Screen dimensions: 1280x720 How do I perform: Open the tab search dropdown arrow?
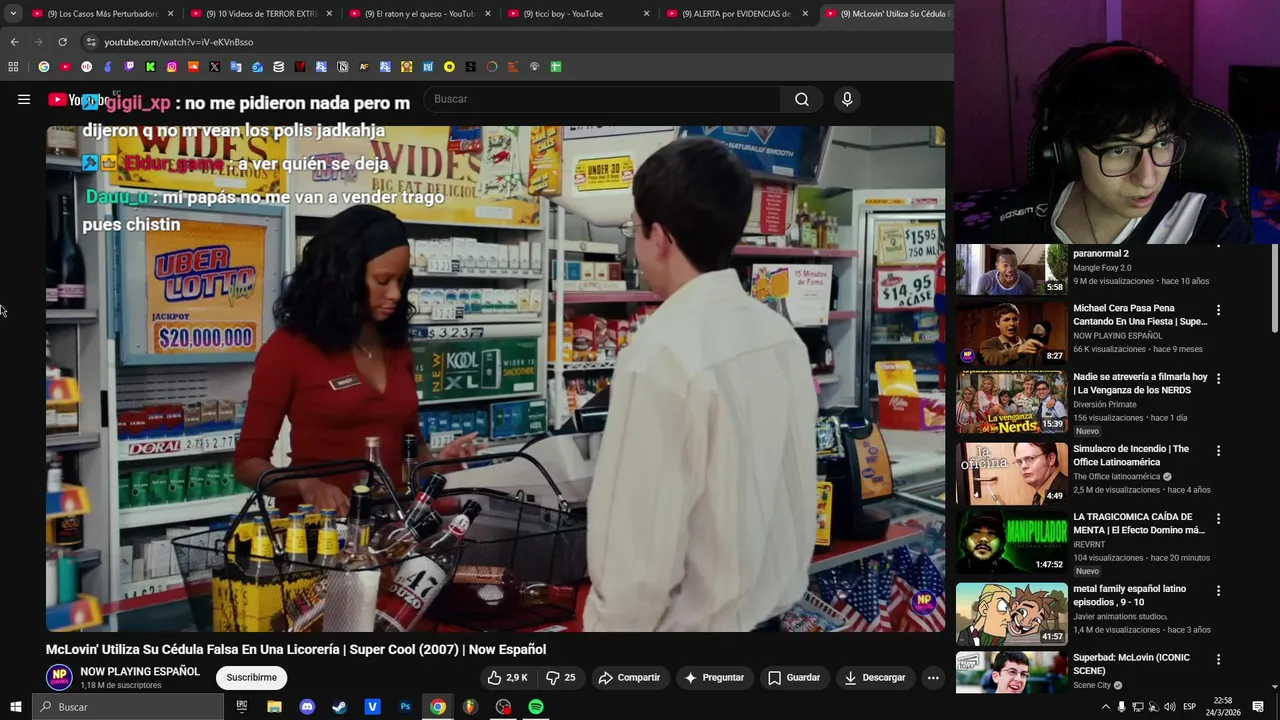click(x=13, y=14)
